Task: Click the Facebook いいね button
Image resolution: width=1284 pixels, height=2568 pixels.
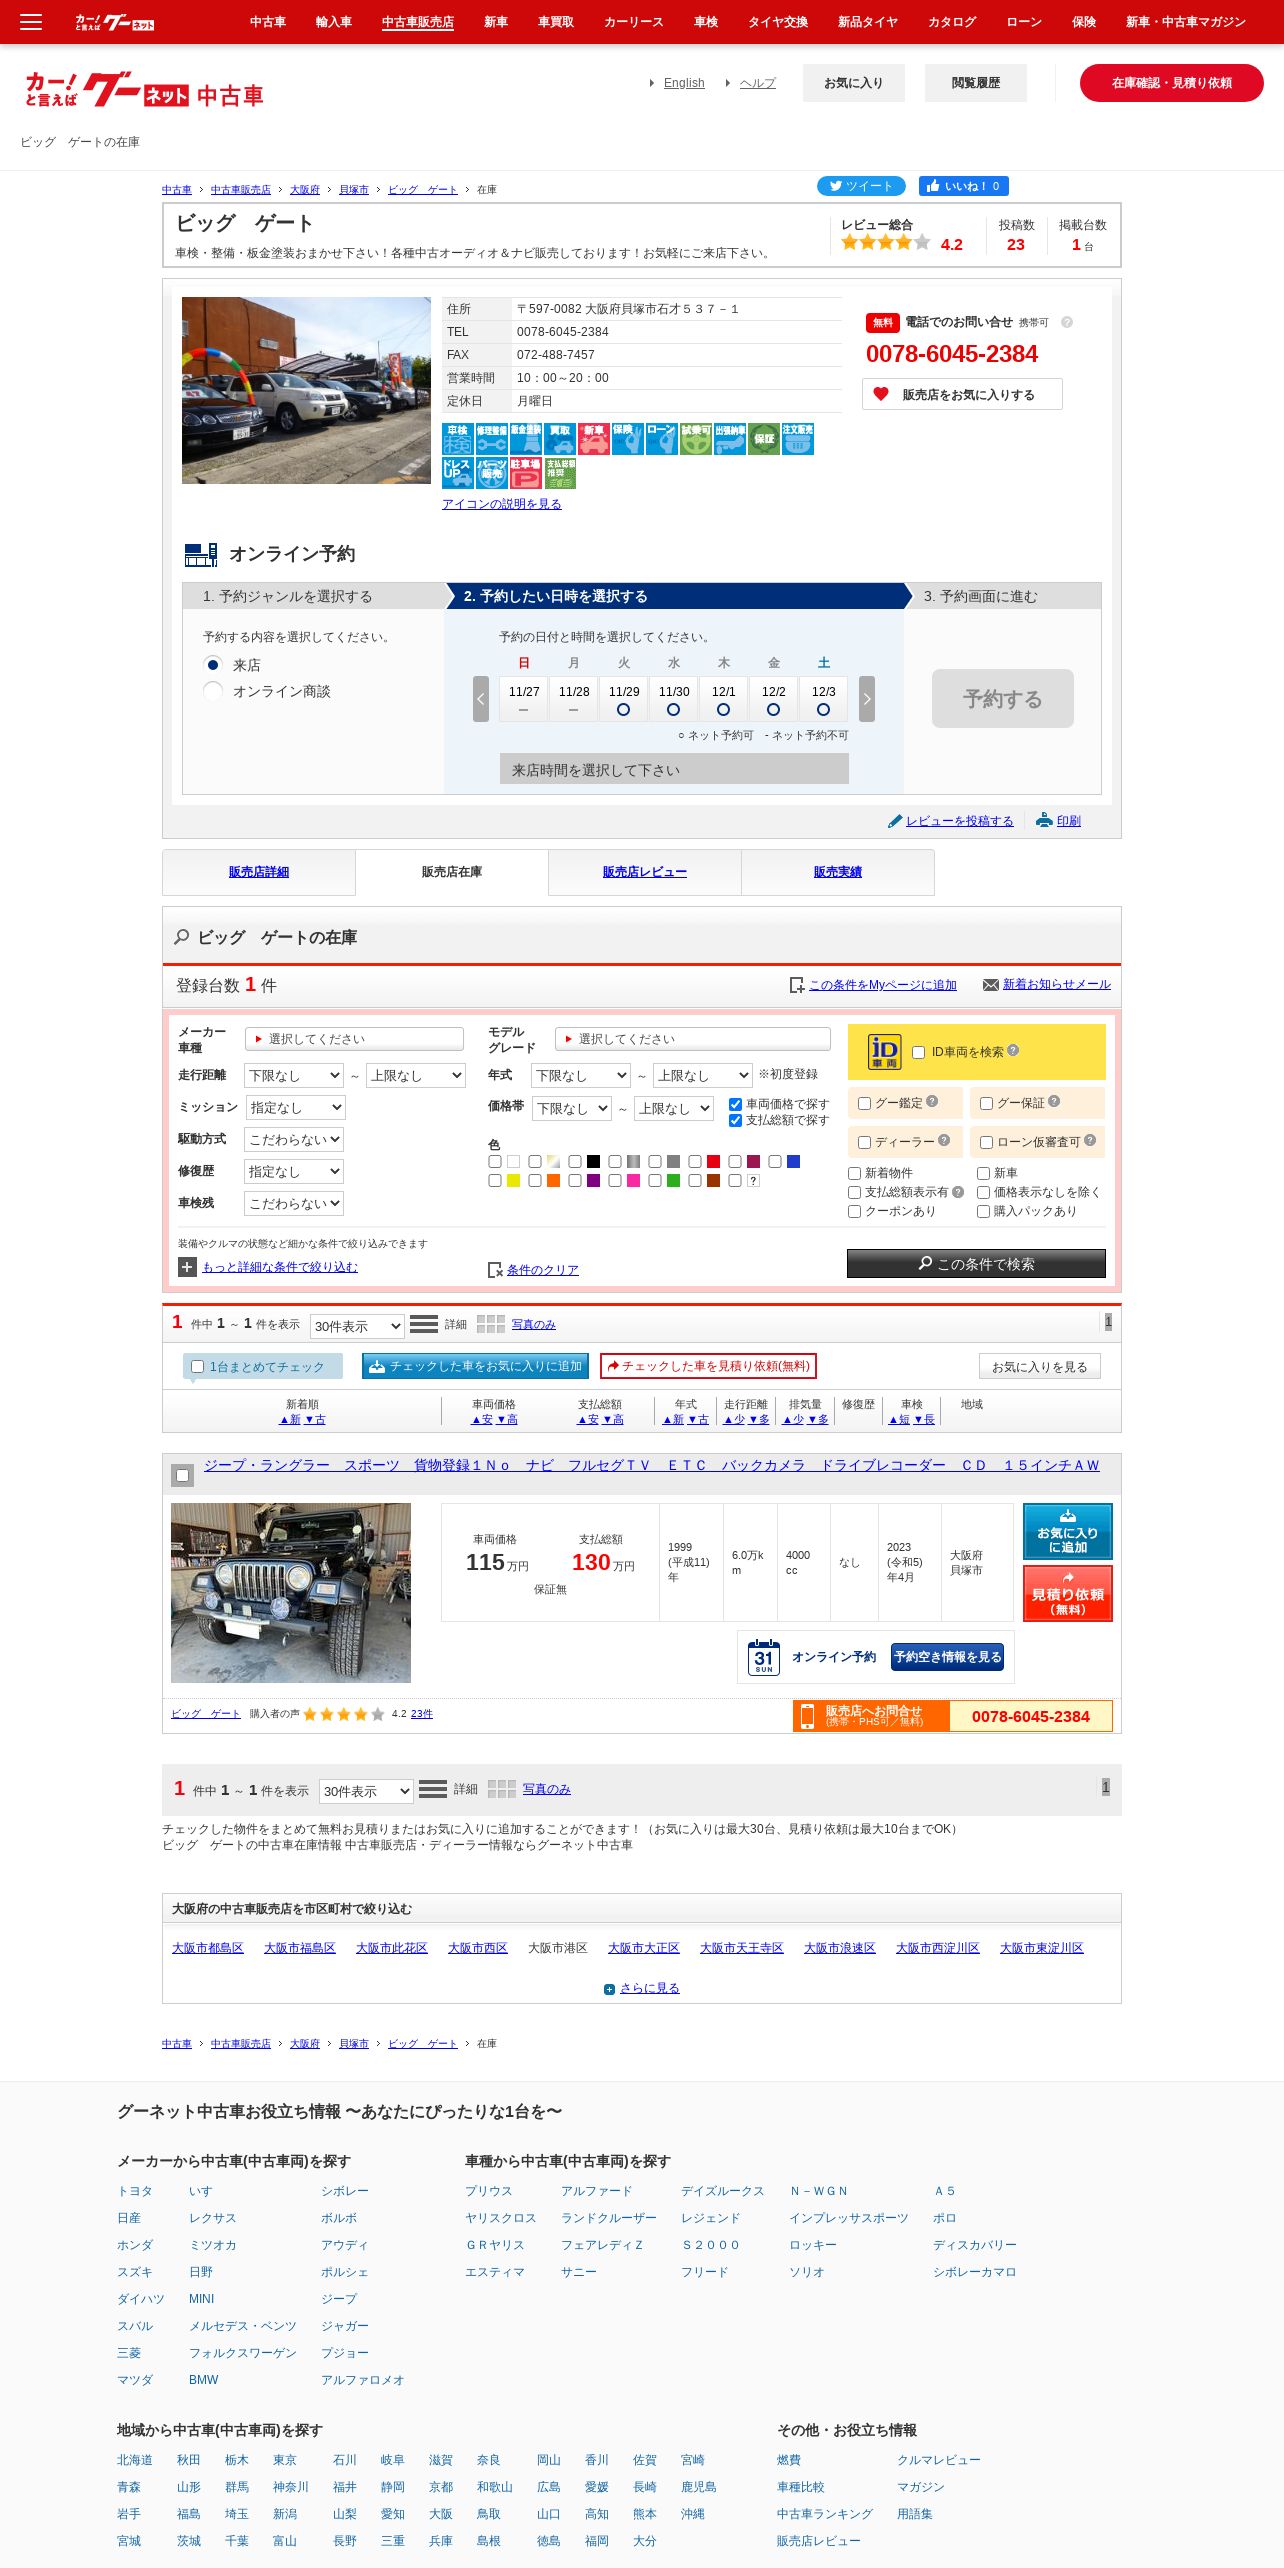Action: [964, 186]
